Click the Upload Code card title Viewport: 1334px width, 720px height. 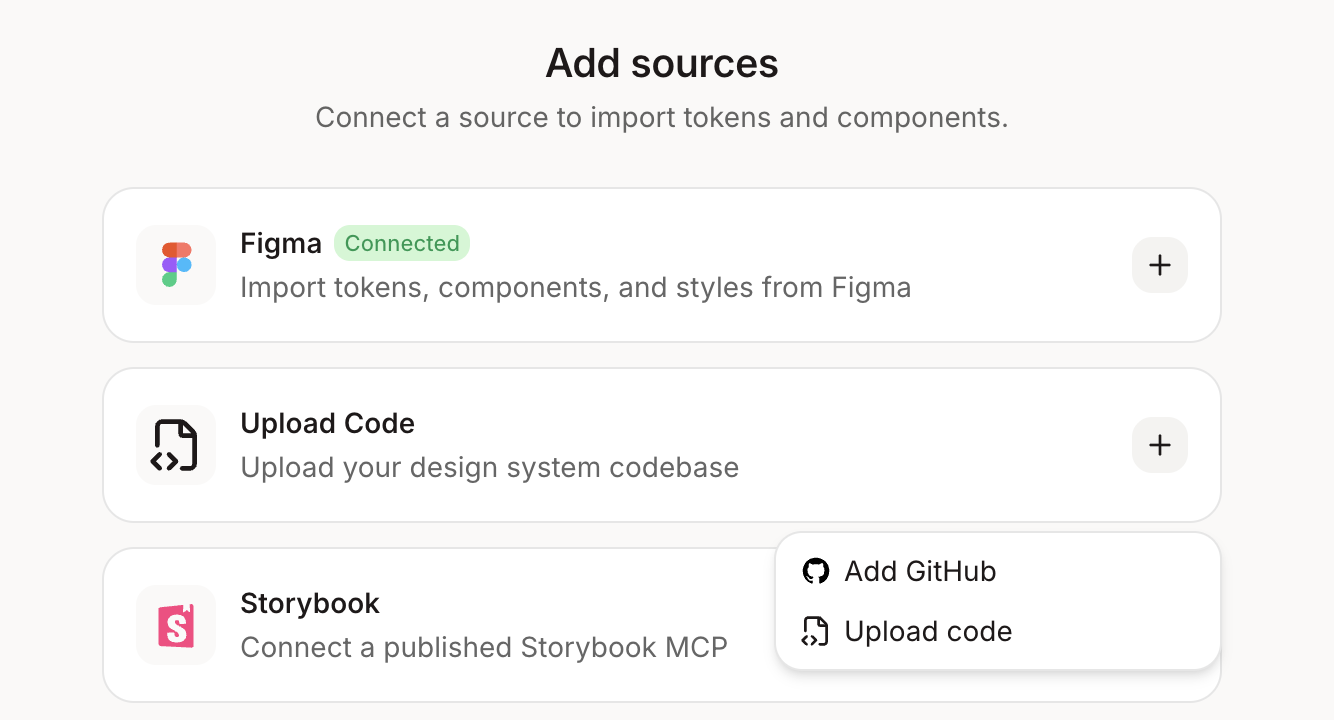pyautogui.click(x=328, y=423)
